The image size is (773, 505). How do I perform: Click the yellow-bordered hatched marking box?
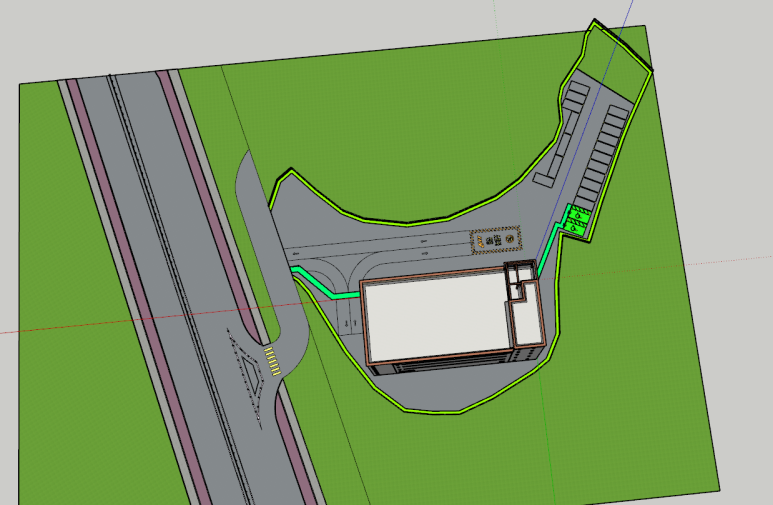496,240
